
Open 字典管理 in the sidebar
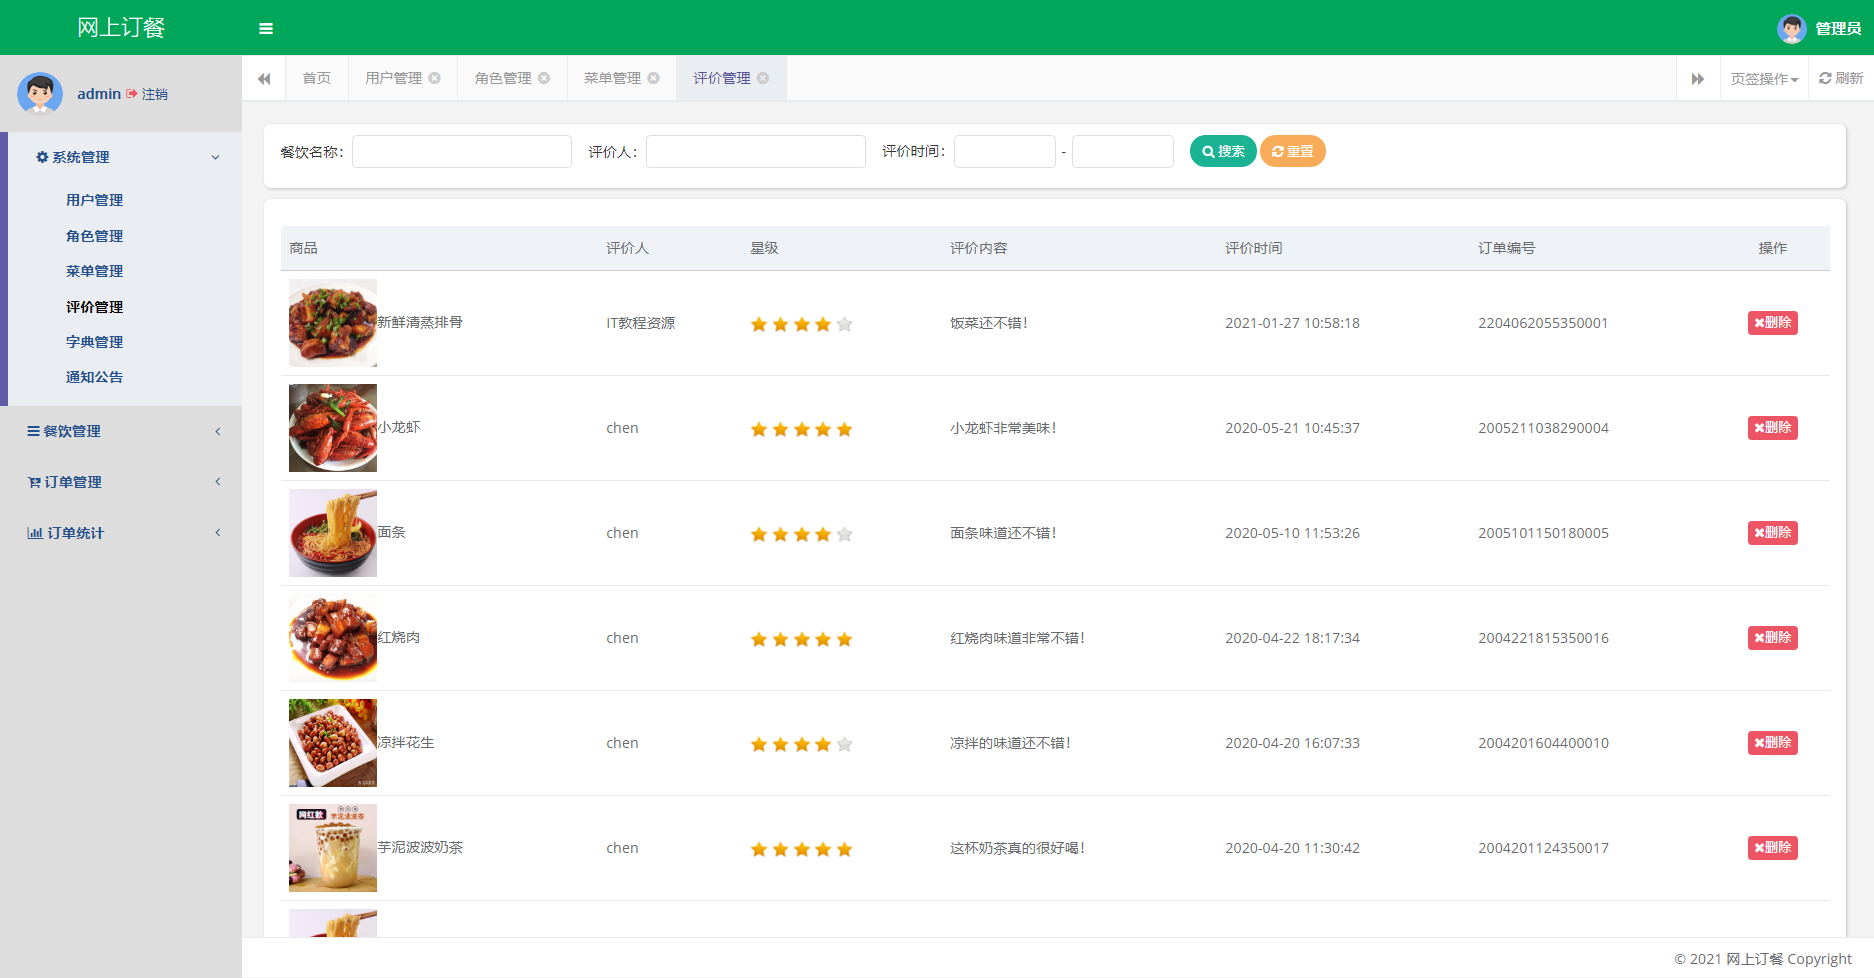tap(94, 342)
